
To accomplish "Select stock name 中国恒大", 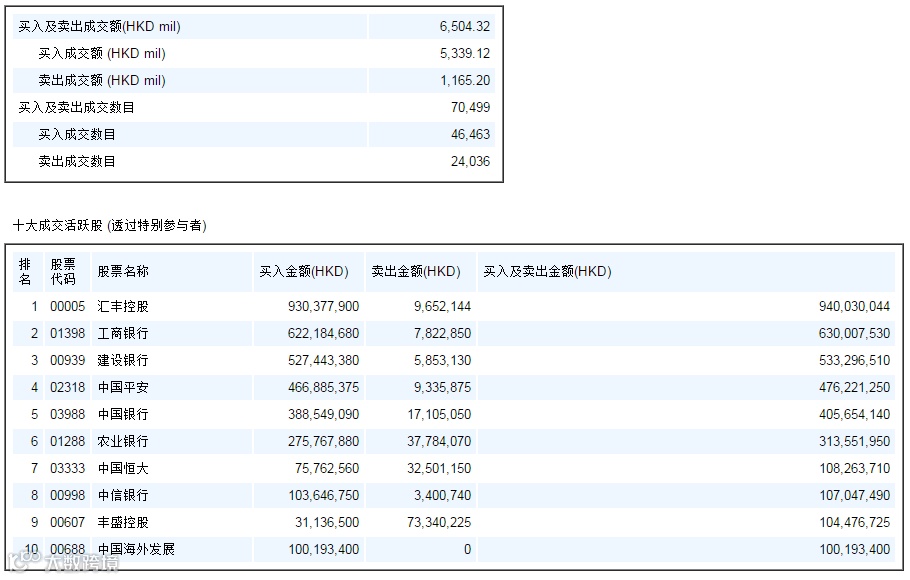I will pos(122,469).
